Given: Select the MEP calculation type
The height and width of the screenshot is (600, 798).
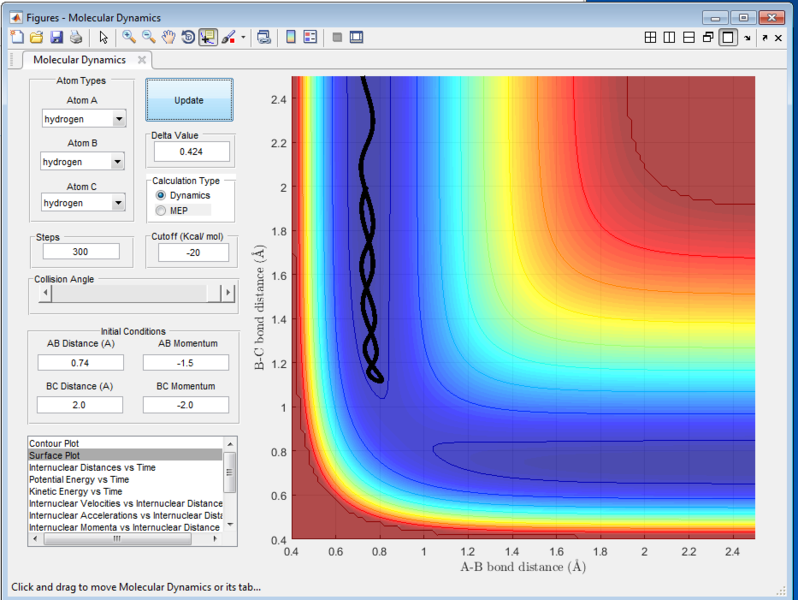Looking at the screenshot, I should (x=162, y=211).
